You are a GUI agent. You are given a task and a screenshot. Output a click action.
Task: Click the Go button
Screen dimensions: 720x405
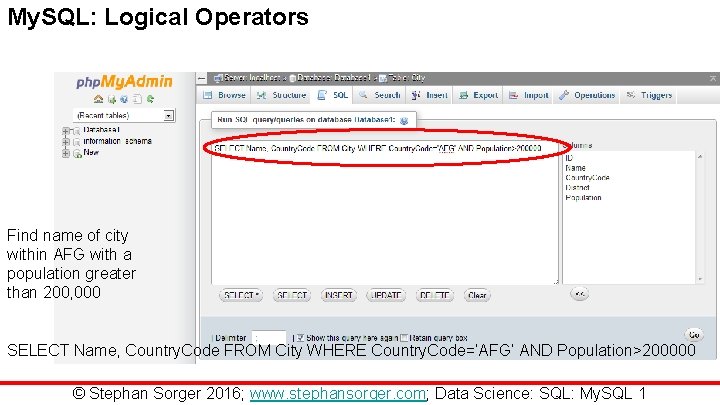694,335
